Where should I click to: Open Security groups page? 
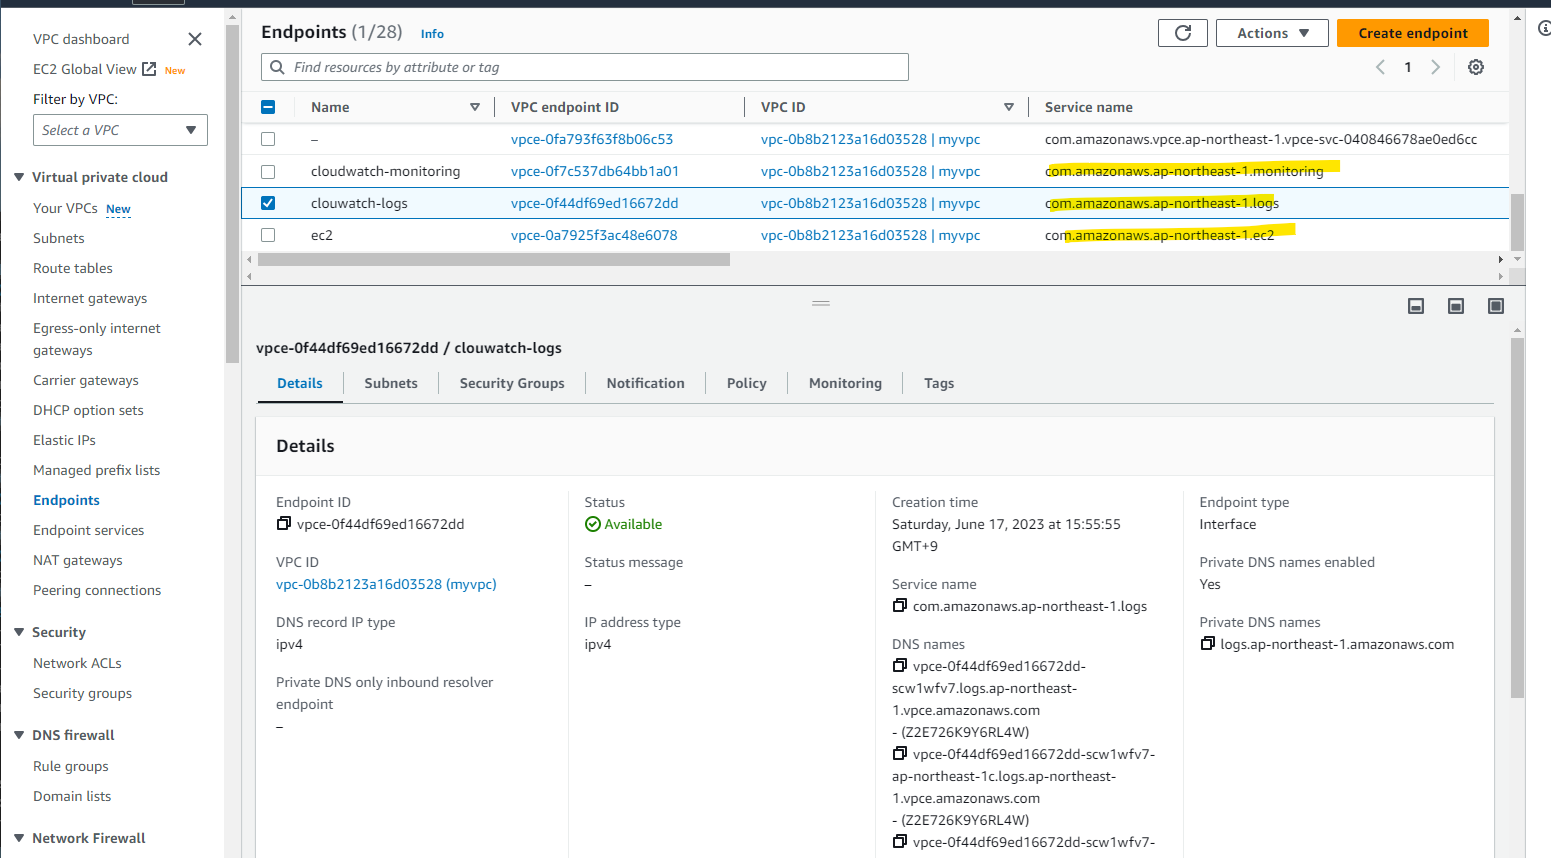point(83,693)
